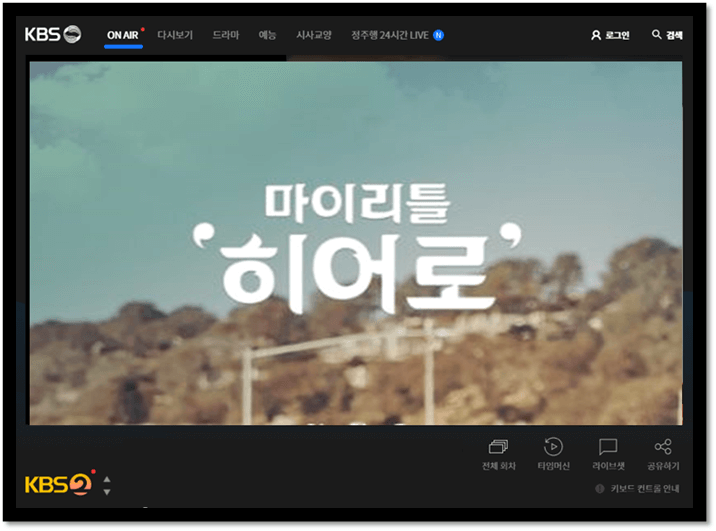Go to 정주행 24시간 LIVE

click(390, 35)
